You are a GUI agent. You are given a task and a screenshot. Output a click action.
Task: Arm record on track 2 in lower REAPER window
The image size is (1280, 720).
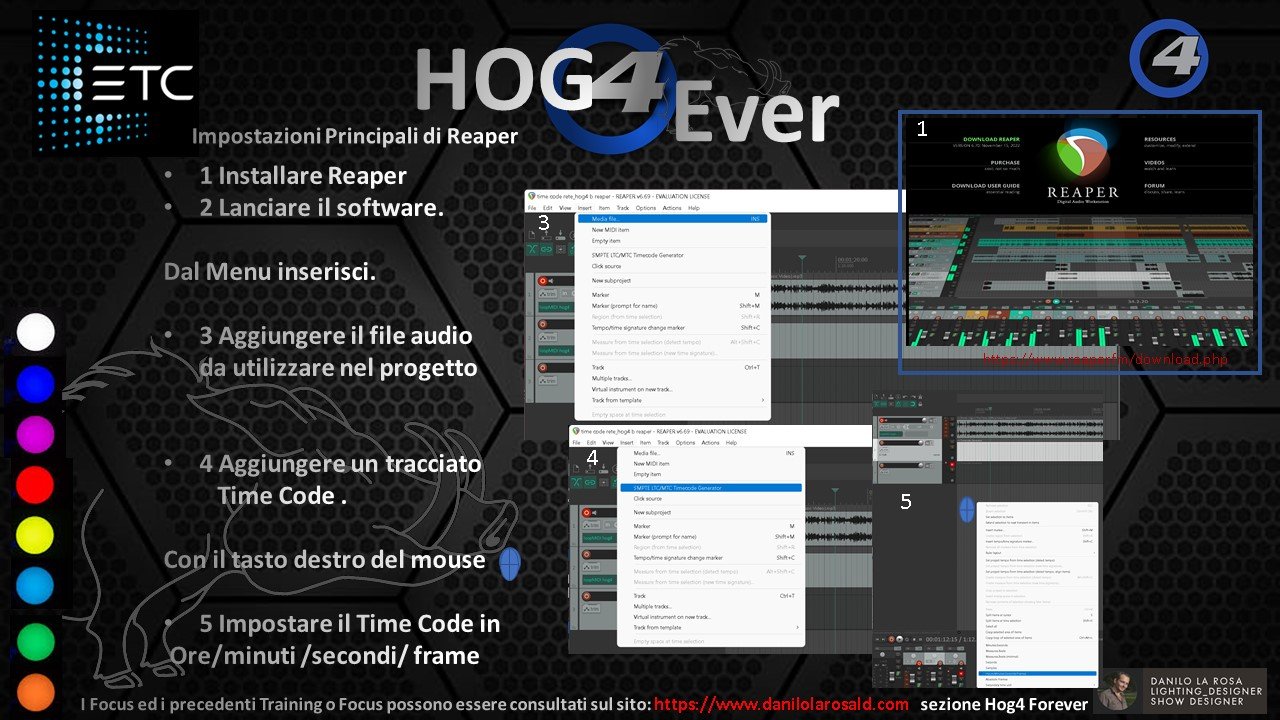[586, 554]
